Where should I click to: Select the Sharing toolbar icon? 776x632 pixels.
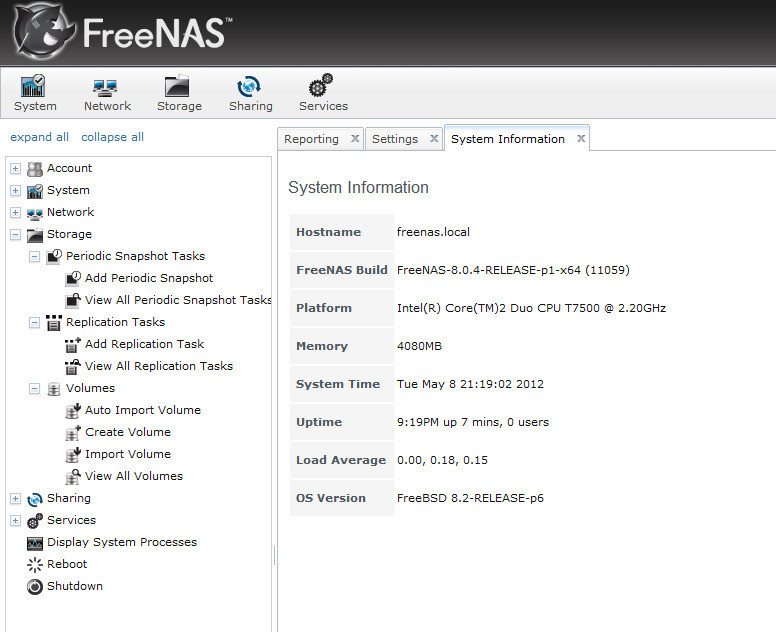click(x=250, y=87)
